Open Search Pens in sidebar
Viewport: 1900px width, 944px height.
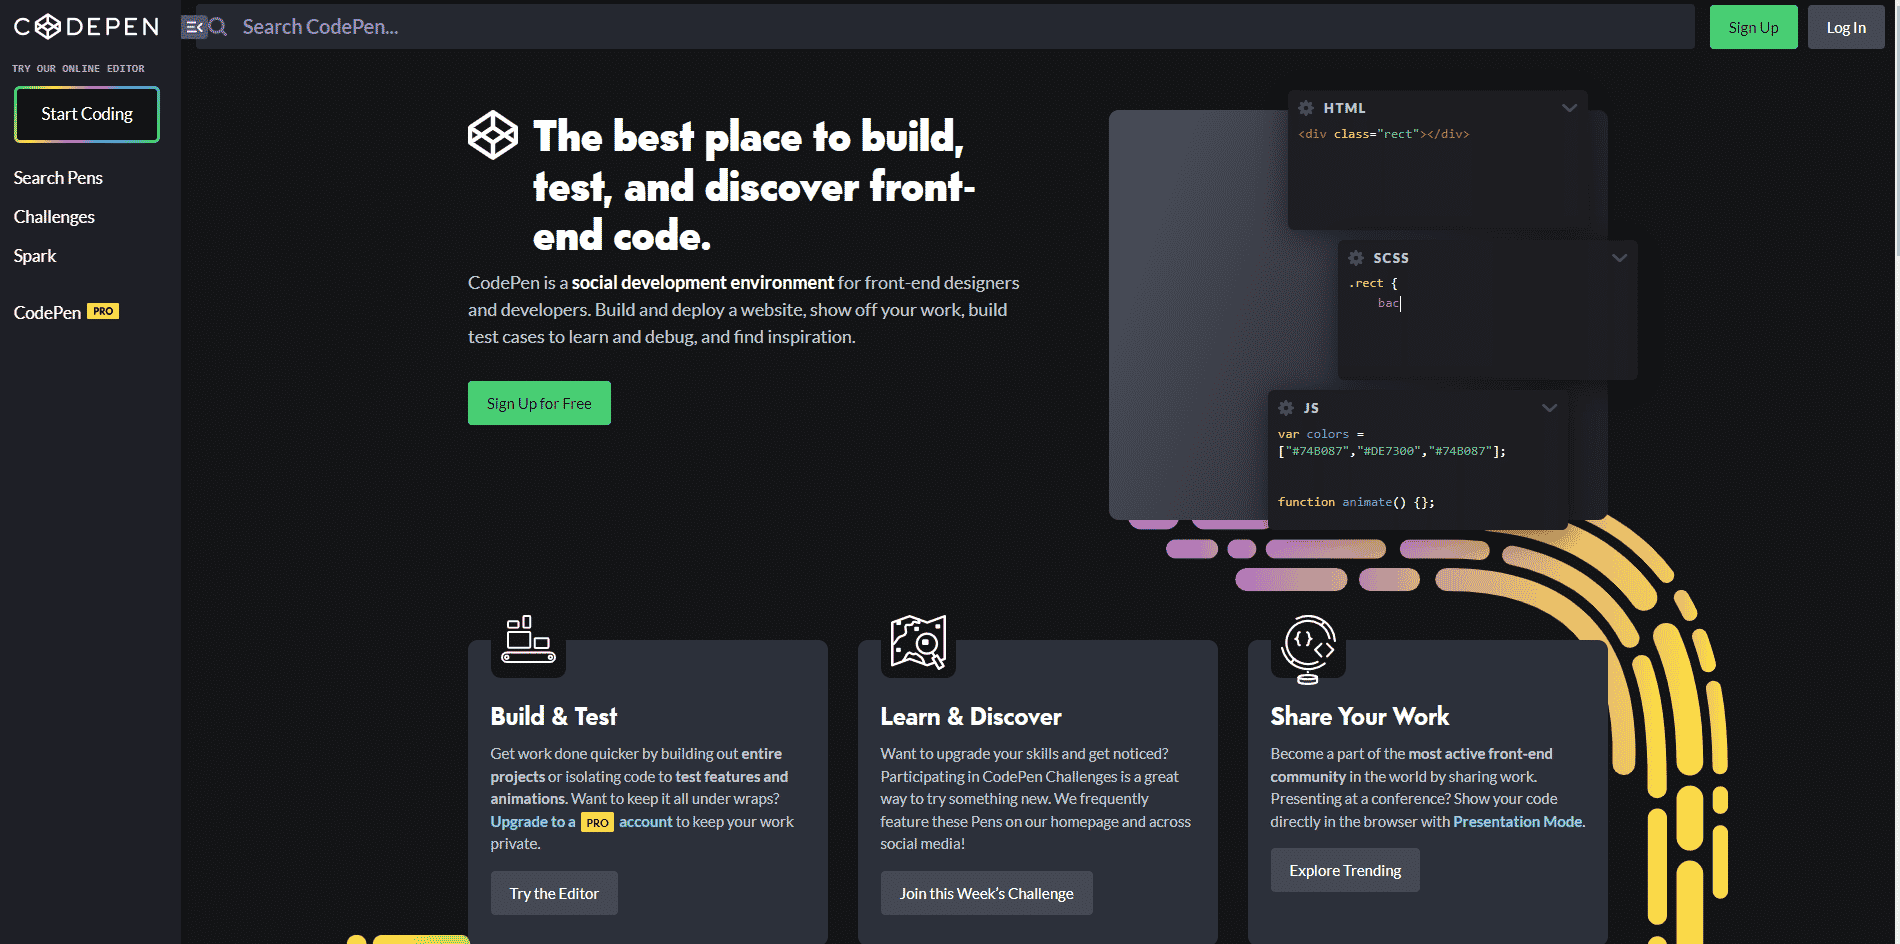tap(58, 178)
